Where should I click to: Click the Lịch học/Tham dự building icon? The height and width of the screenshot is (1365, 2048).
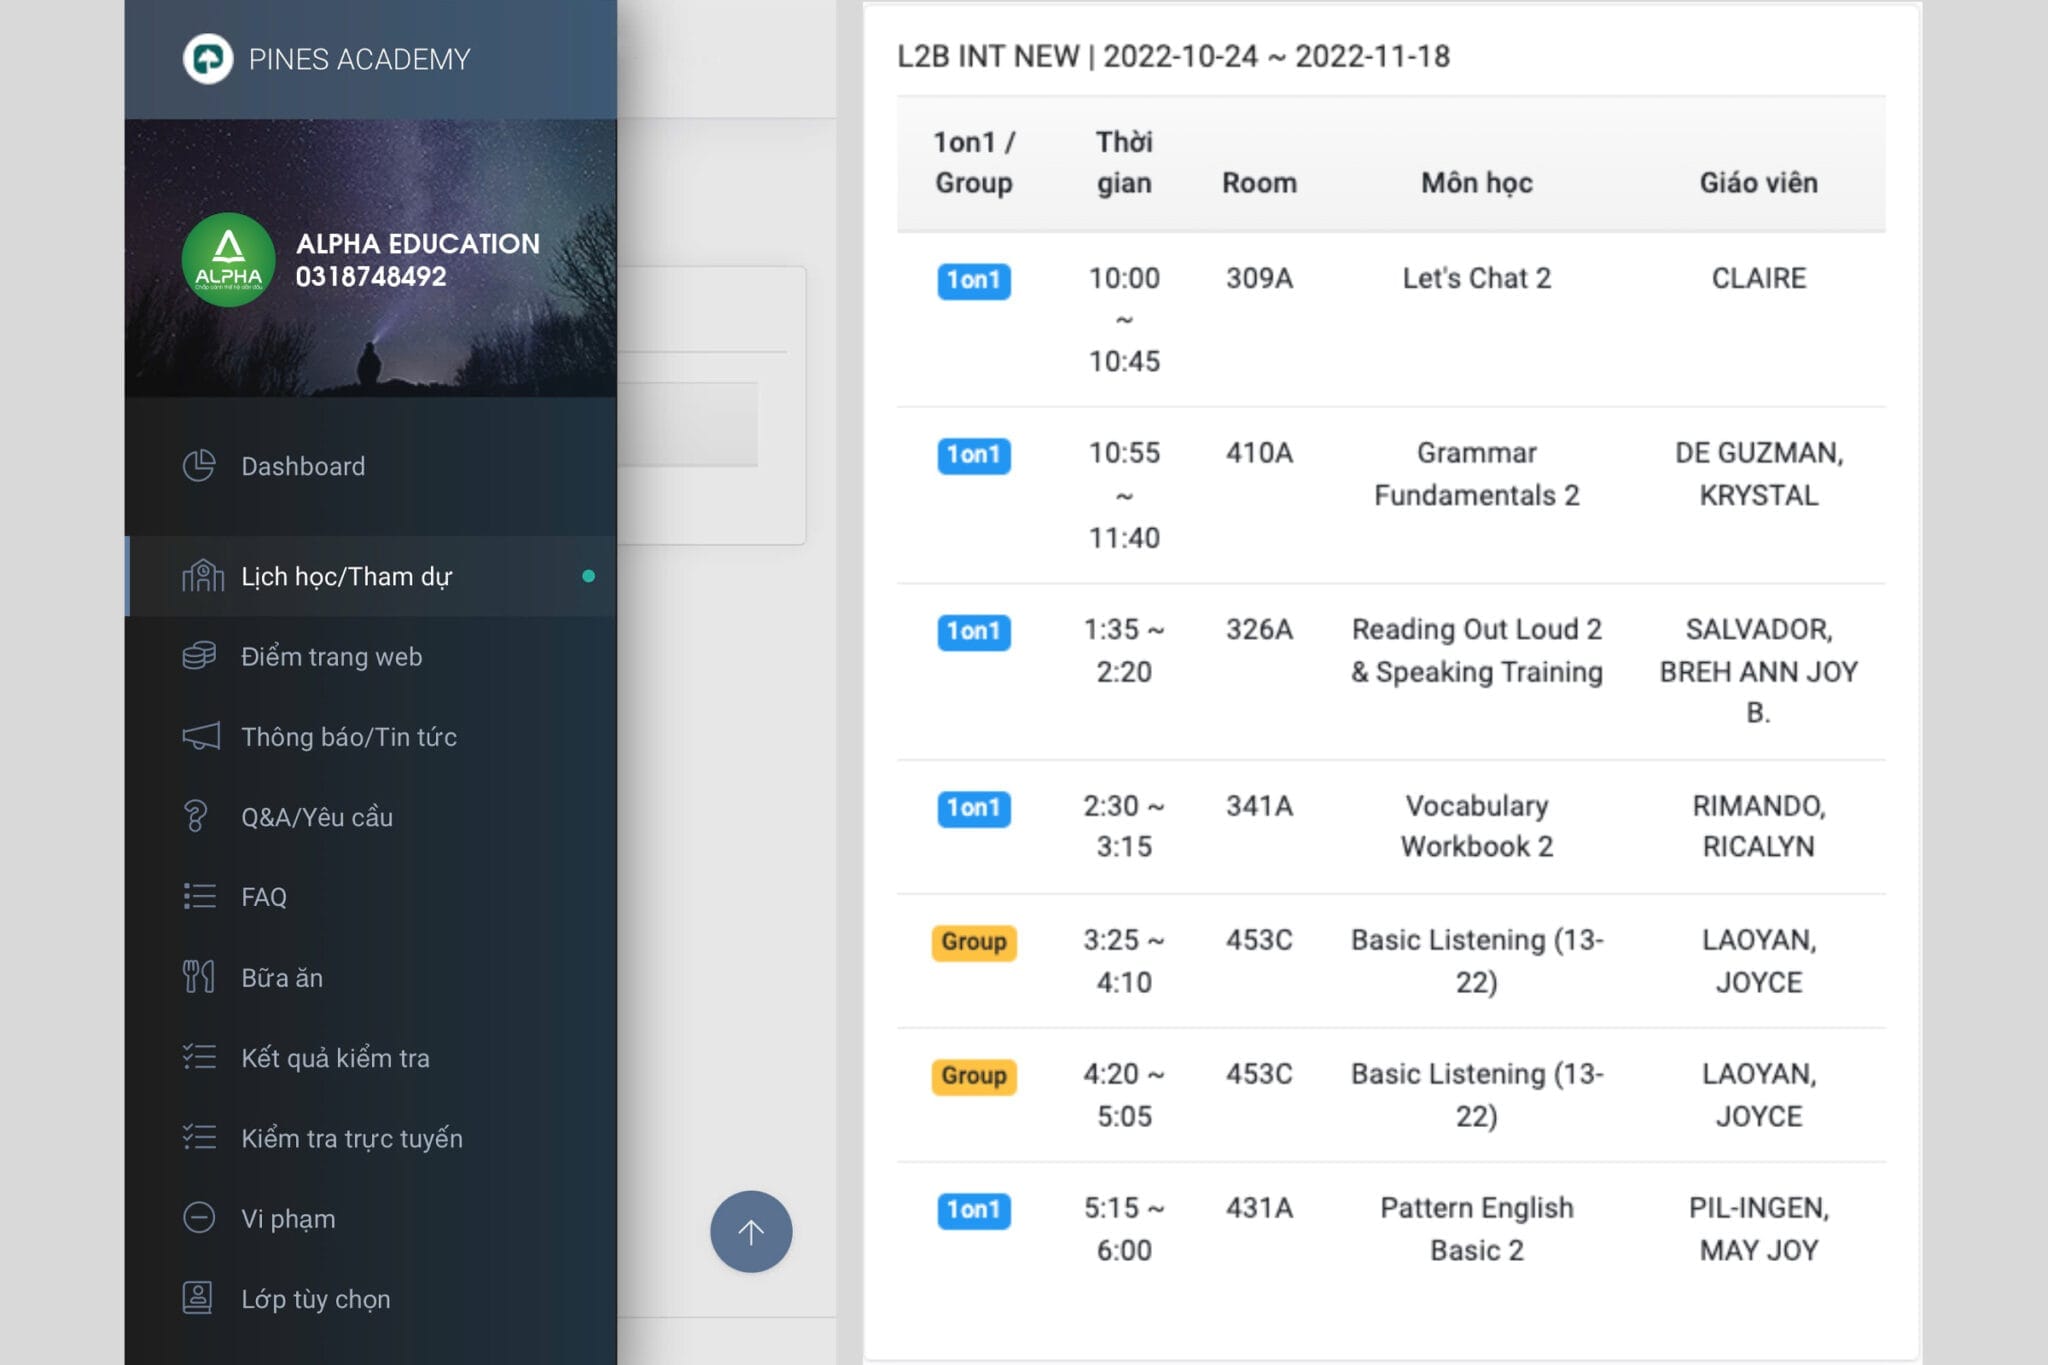[203, 576]
